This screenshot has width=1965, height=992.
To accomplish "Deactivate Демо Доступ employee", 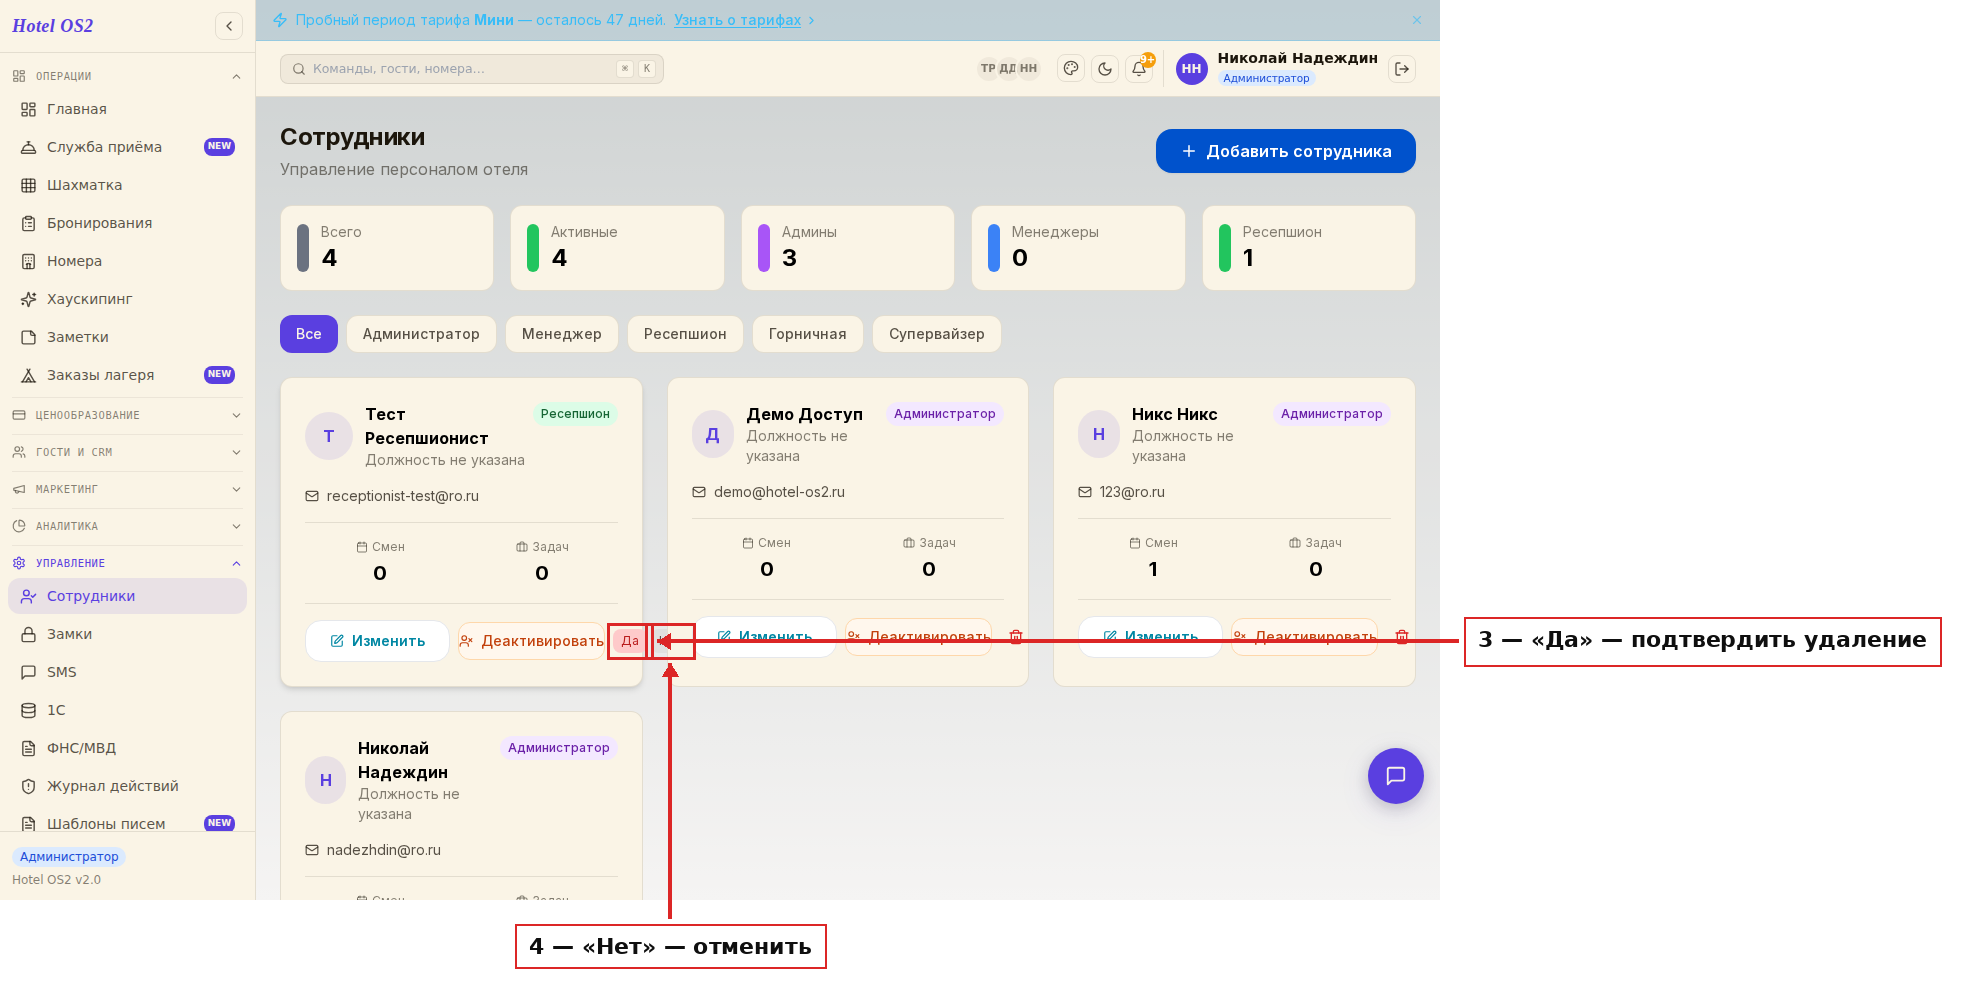I will [918, 637].
